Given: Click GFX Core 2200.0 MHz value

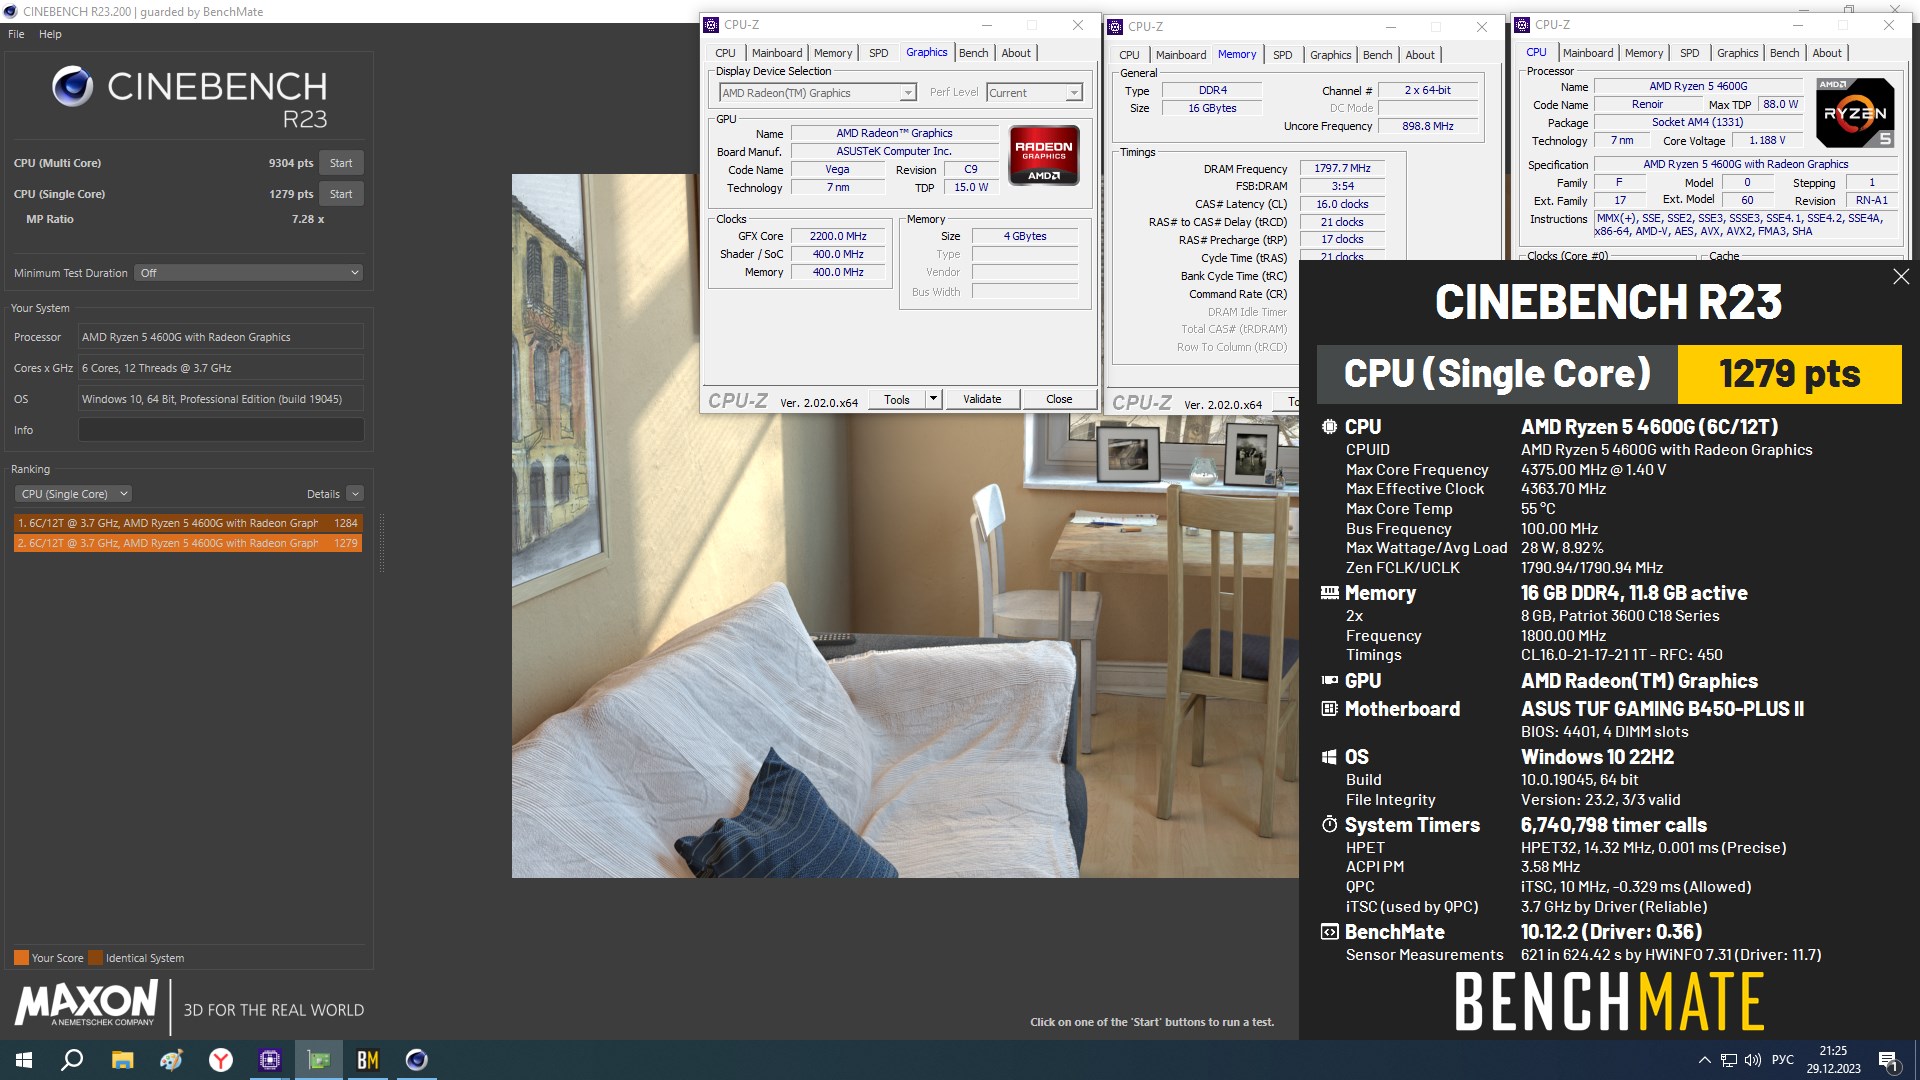Looking at the screenshot, I should click(x=838, y=237).
